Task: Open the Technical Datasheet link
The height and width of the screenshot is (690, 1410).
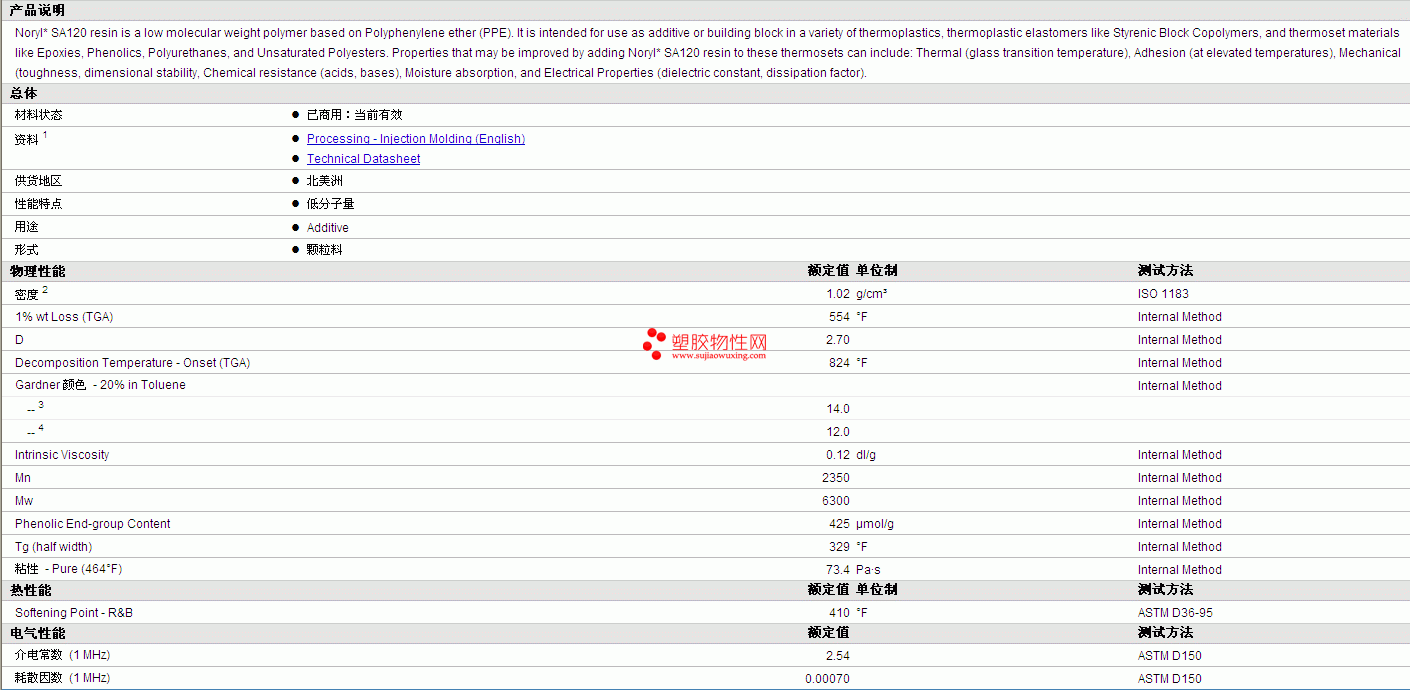Action: click(x=363, y=159)
